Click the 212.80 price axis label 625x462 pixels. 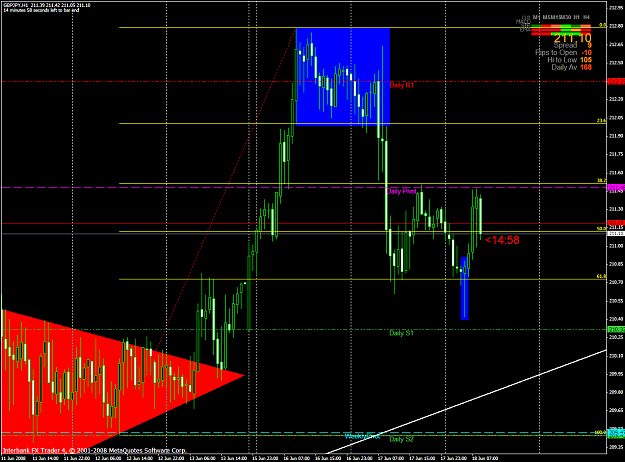(617, 26)
